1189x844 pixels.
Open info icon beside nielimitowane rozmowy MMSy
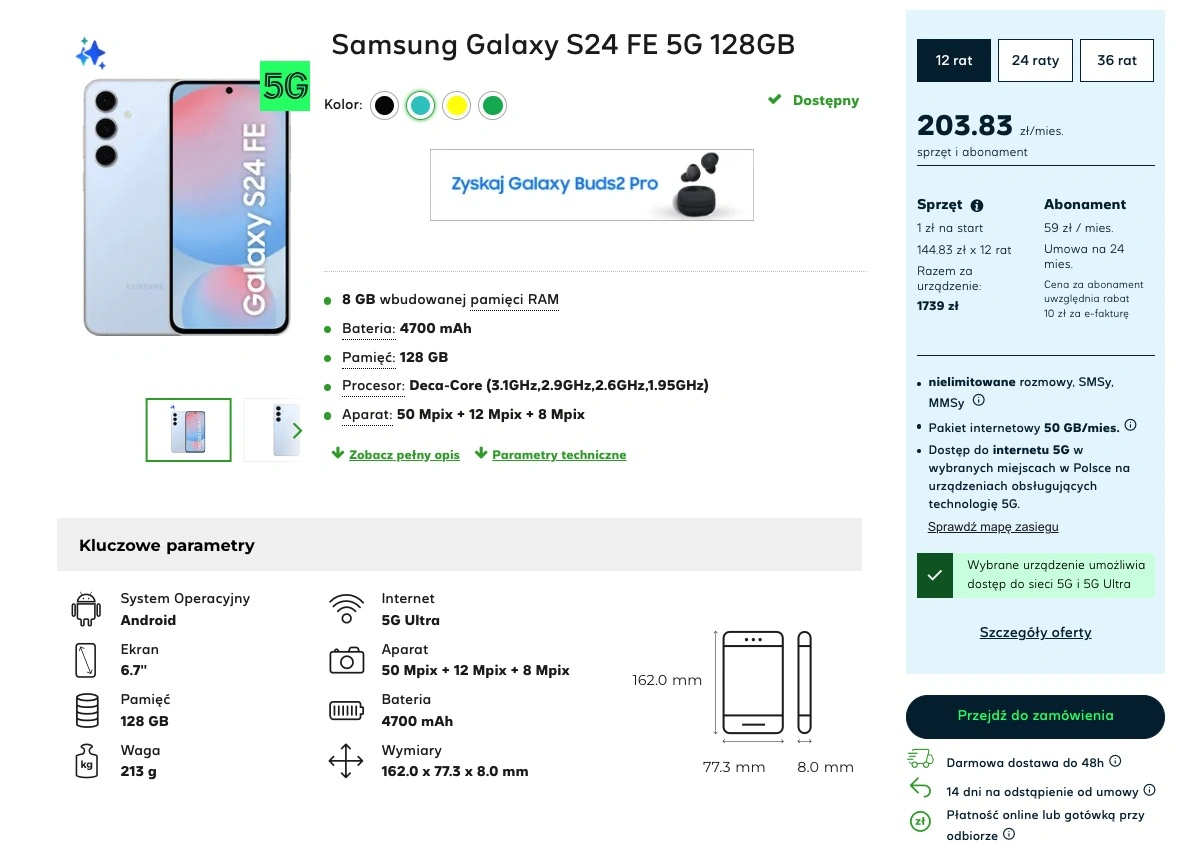click(x=978, y=400)
